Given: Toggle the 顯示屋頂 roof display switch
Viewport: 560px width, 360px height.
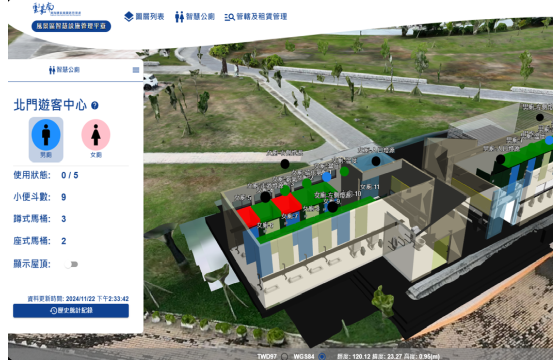Looking at the screenshot, I should click(71, 264).
